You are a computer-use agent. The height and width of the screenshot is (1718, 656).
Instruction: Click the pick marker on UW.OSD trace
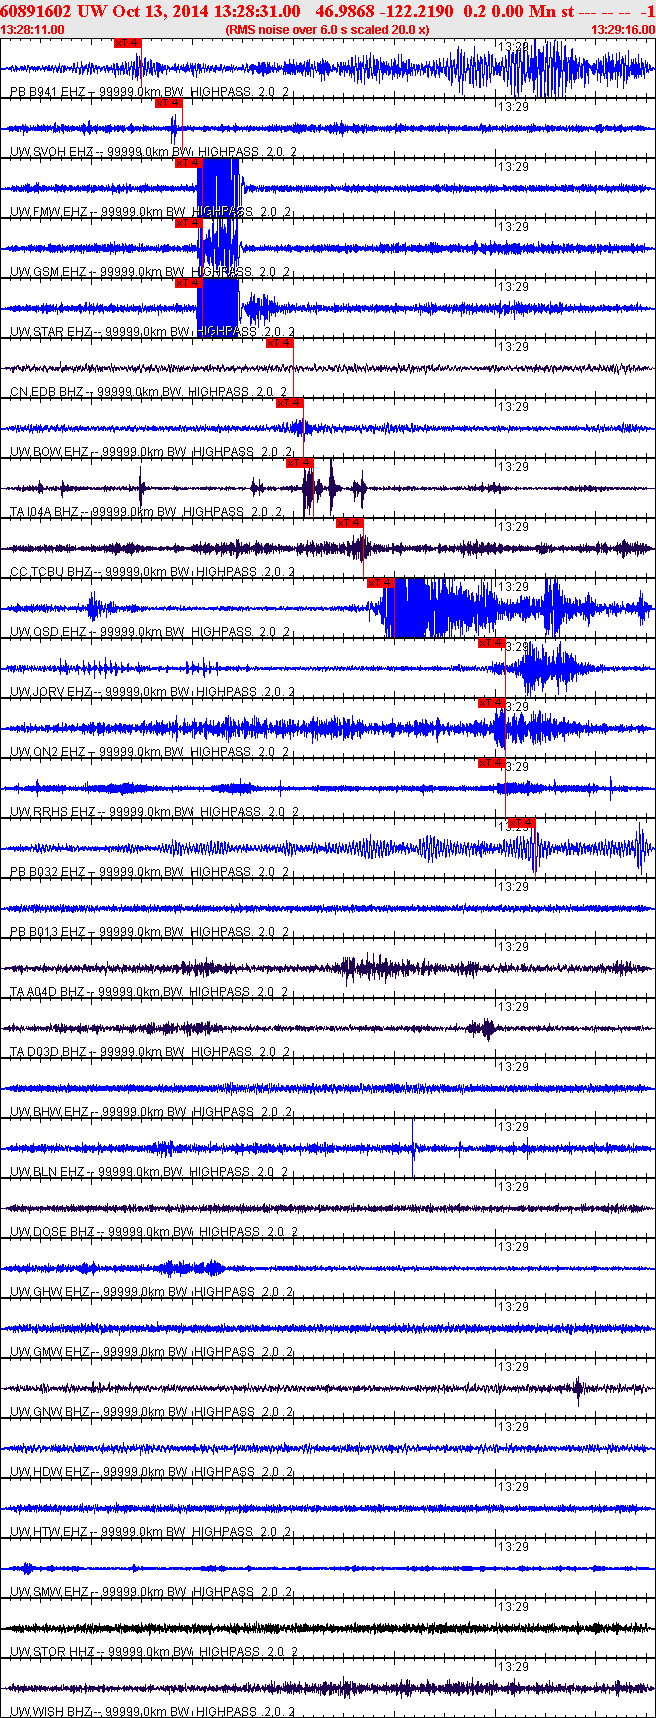click(381, 583)
